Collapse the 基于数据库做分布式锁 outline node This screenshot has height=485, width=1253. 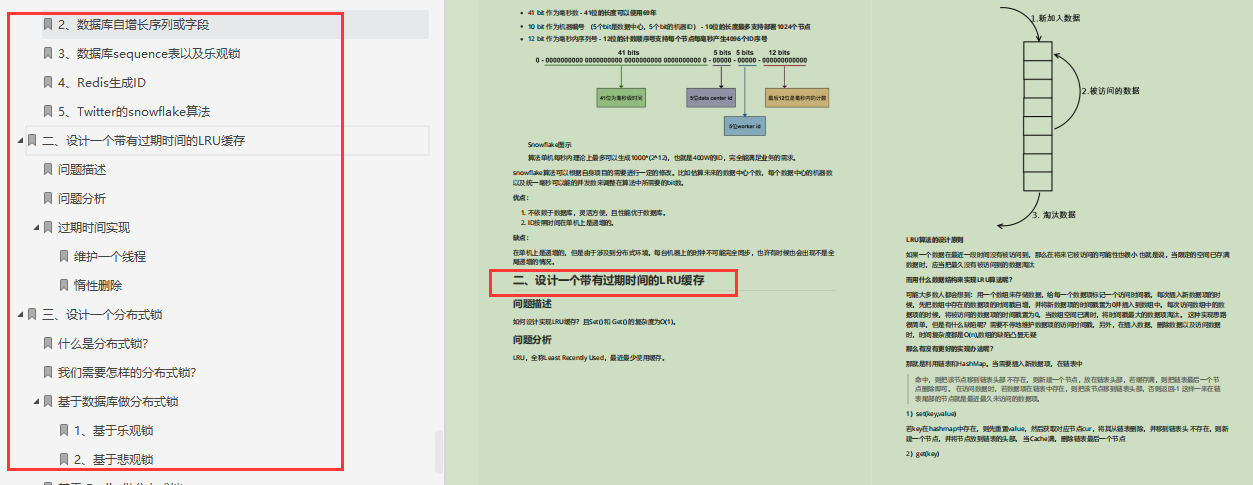(37, 401)
